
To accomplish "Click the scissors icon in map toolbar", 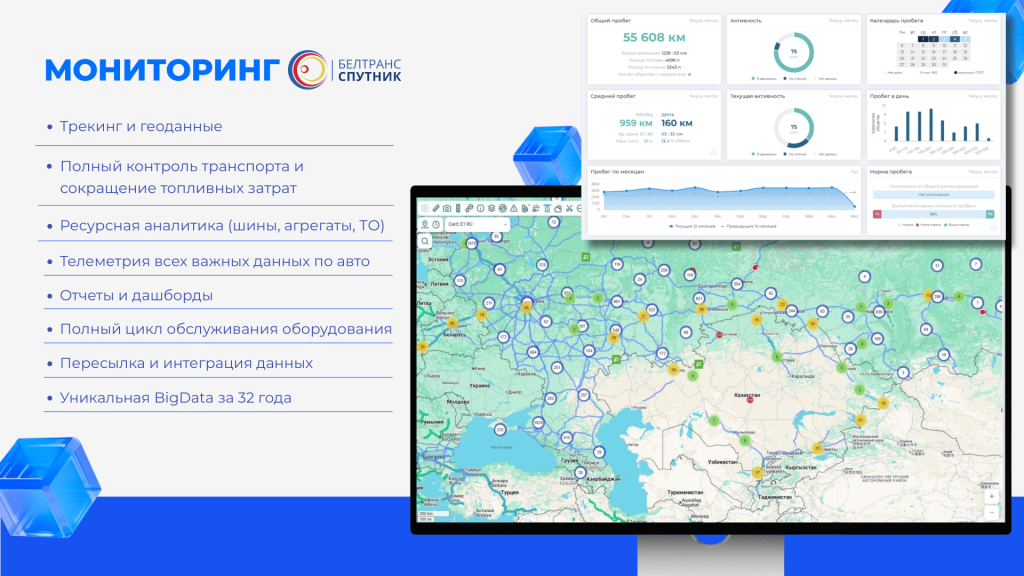I will (569, 208).
